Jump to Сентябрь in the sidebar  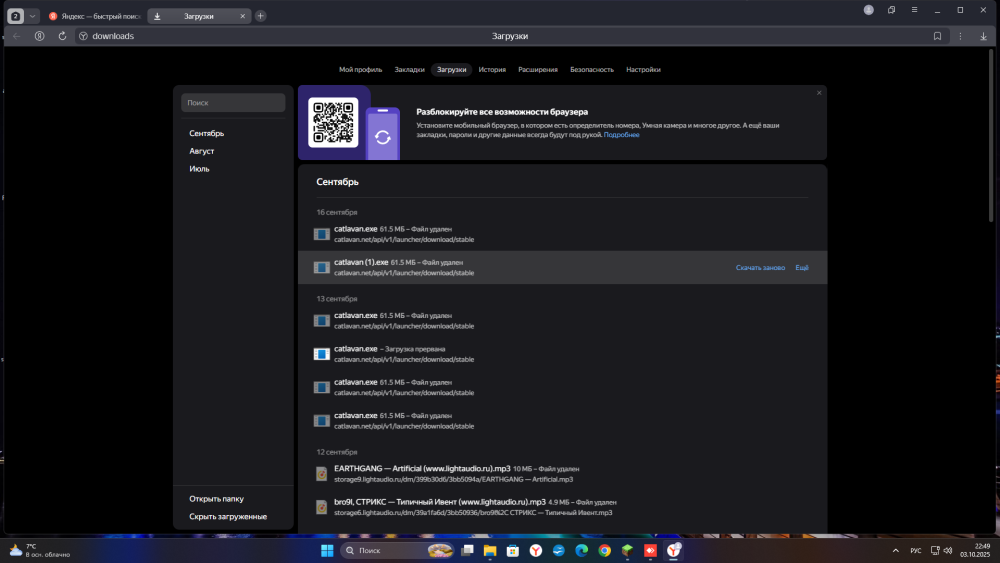[207, 133]
